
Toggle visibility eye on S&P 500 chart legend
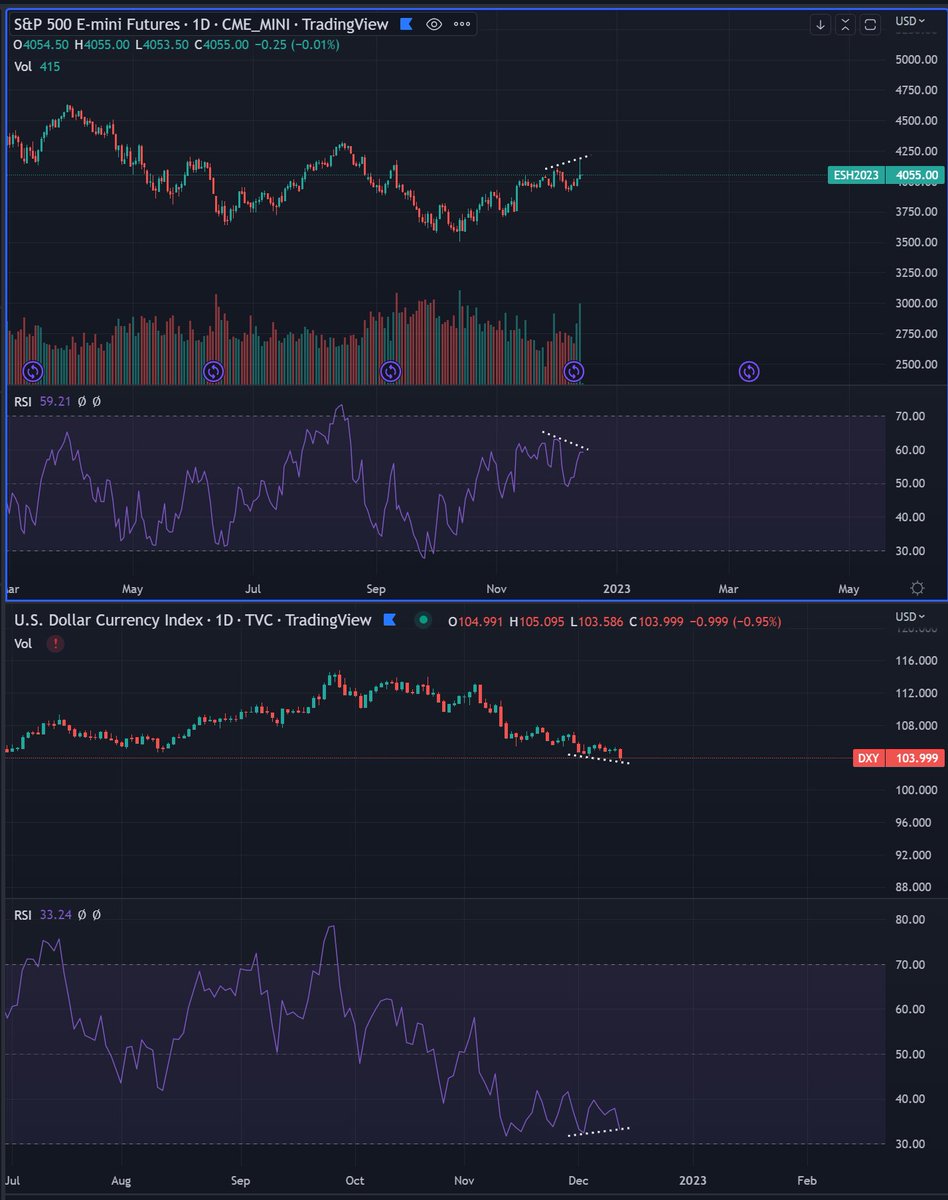tap(434, 24)
